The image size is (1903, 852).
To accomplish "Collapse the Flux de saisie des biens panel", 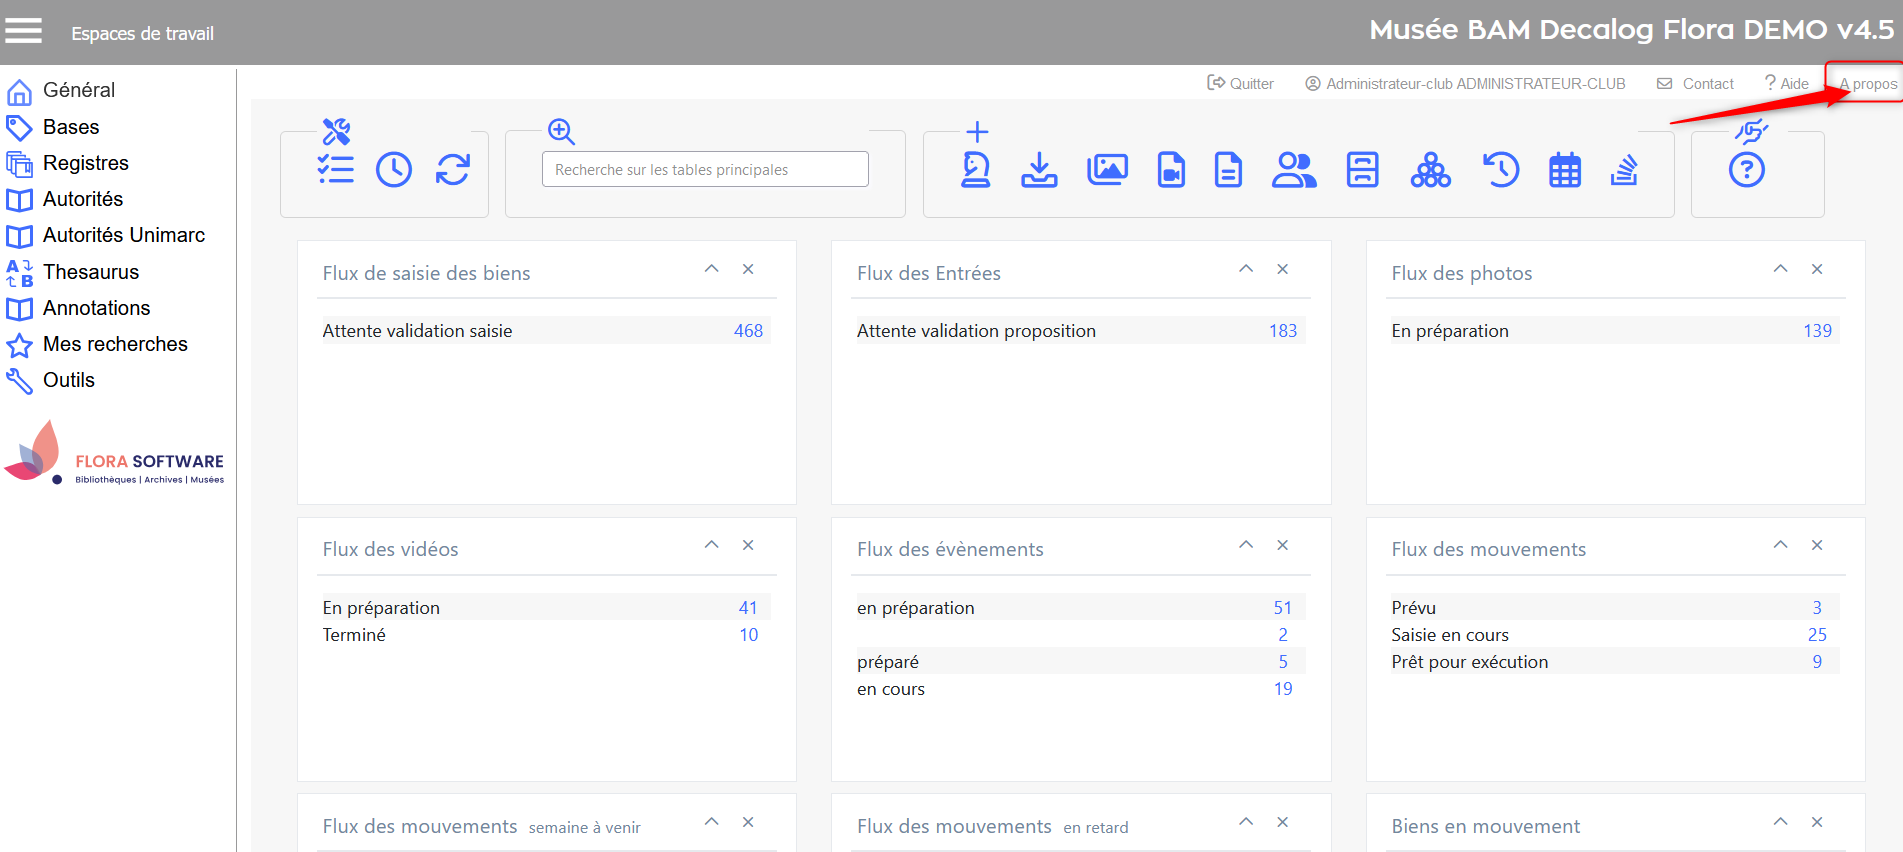I will [712, 269].
